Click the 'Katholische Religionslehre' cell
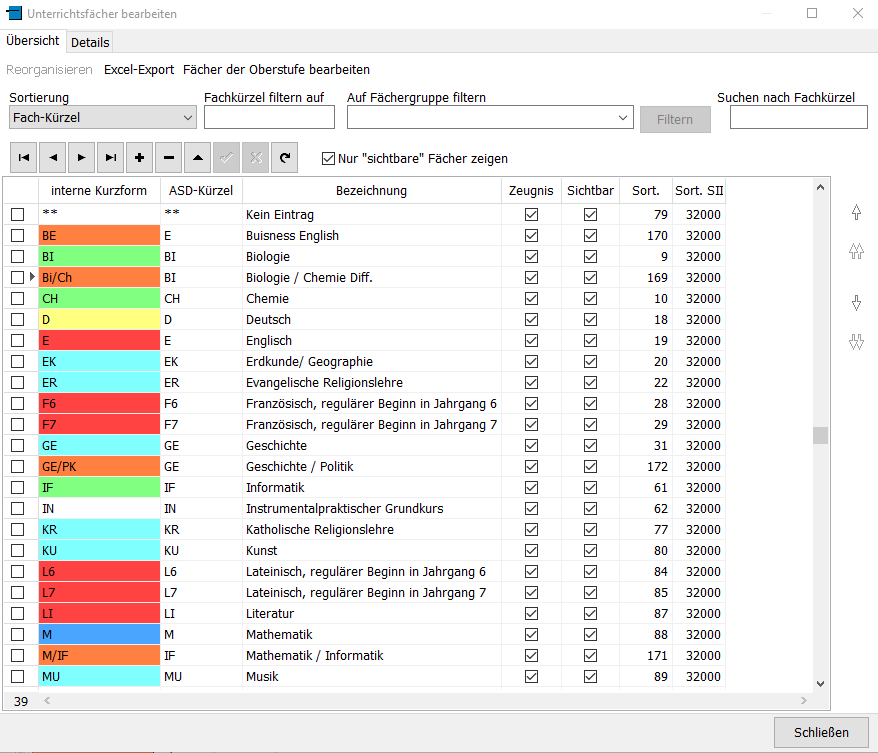Image resolution: width=878 pixels, height=753 pixels. tap(372, 530)
